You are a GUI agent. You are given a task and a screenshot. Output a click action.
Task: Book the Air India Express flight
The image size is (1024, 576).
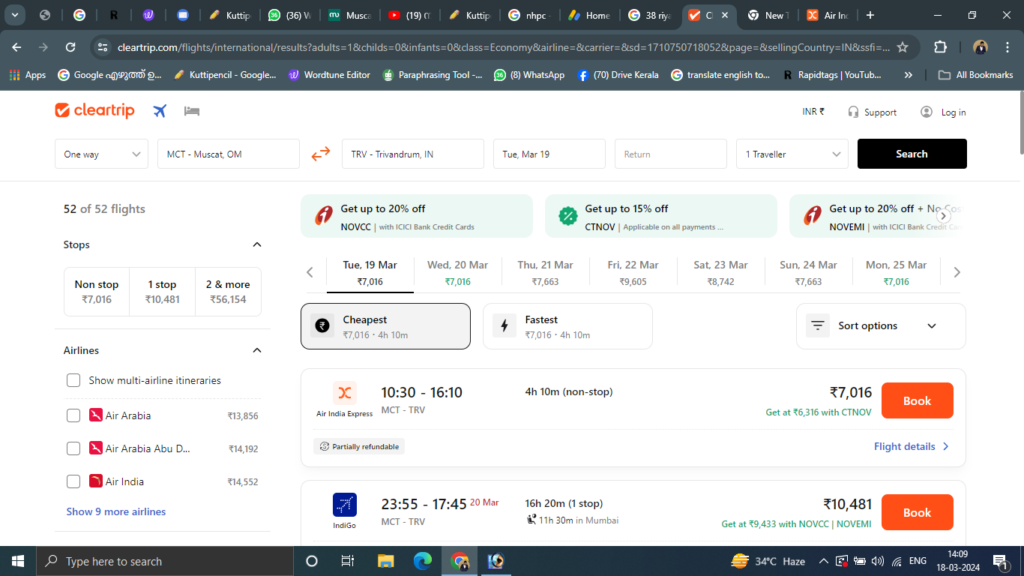(x=916, y=400)
